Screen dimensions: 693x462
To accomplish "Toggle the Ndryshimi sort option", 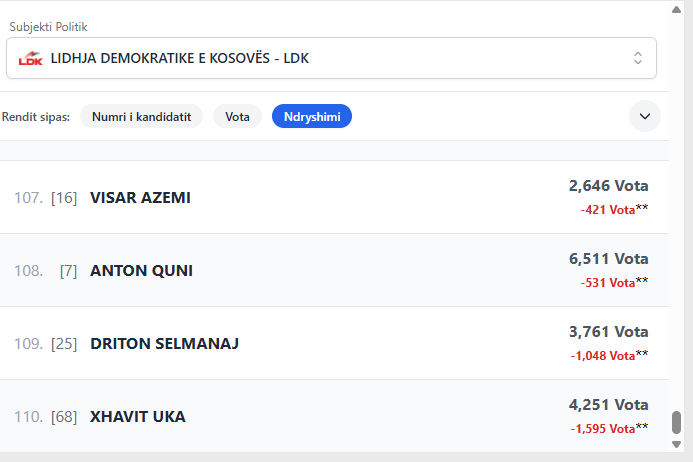I will click(311, 117).
